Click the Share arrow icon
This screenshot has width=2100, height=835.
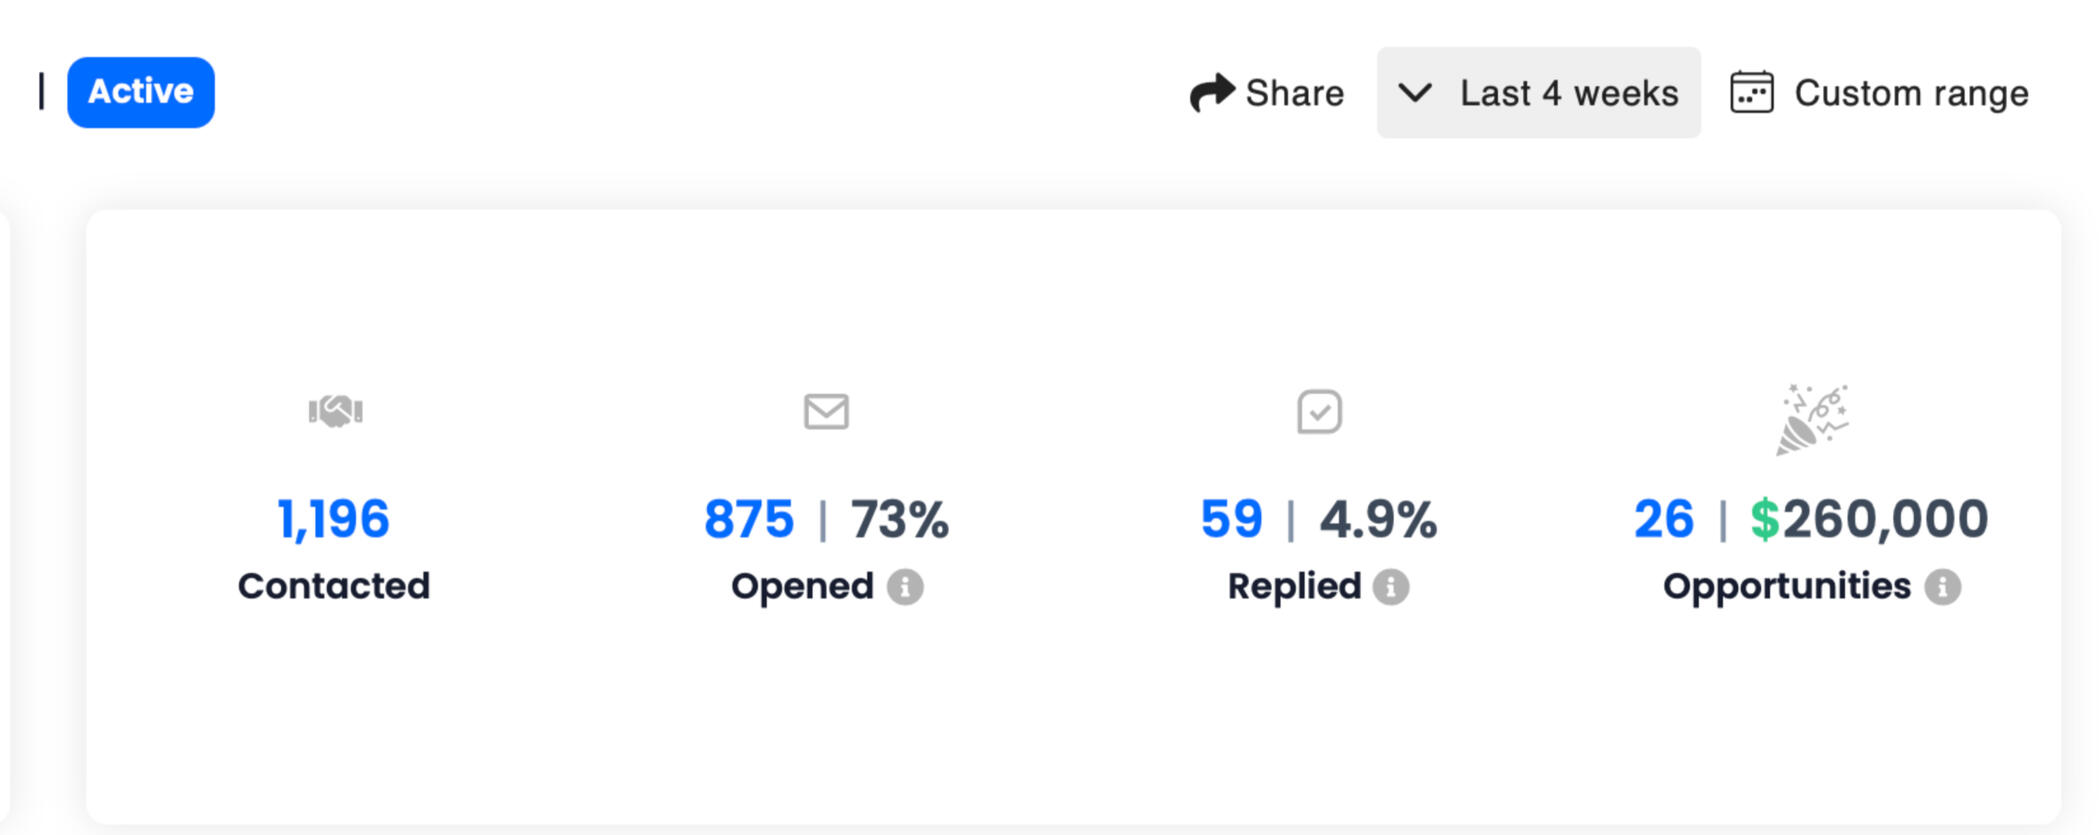1212,93
